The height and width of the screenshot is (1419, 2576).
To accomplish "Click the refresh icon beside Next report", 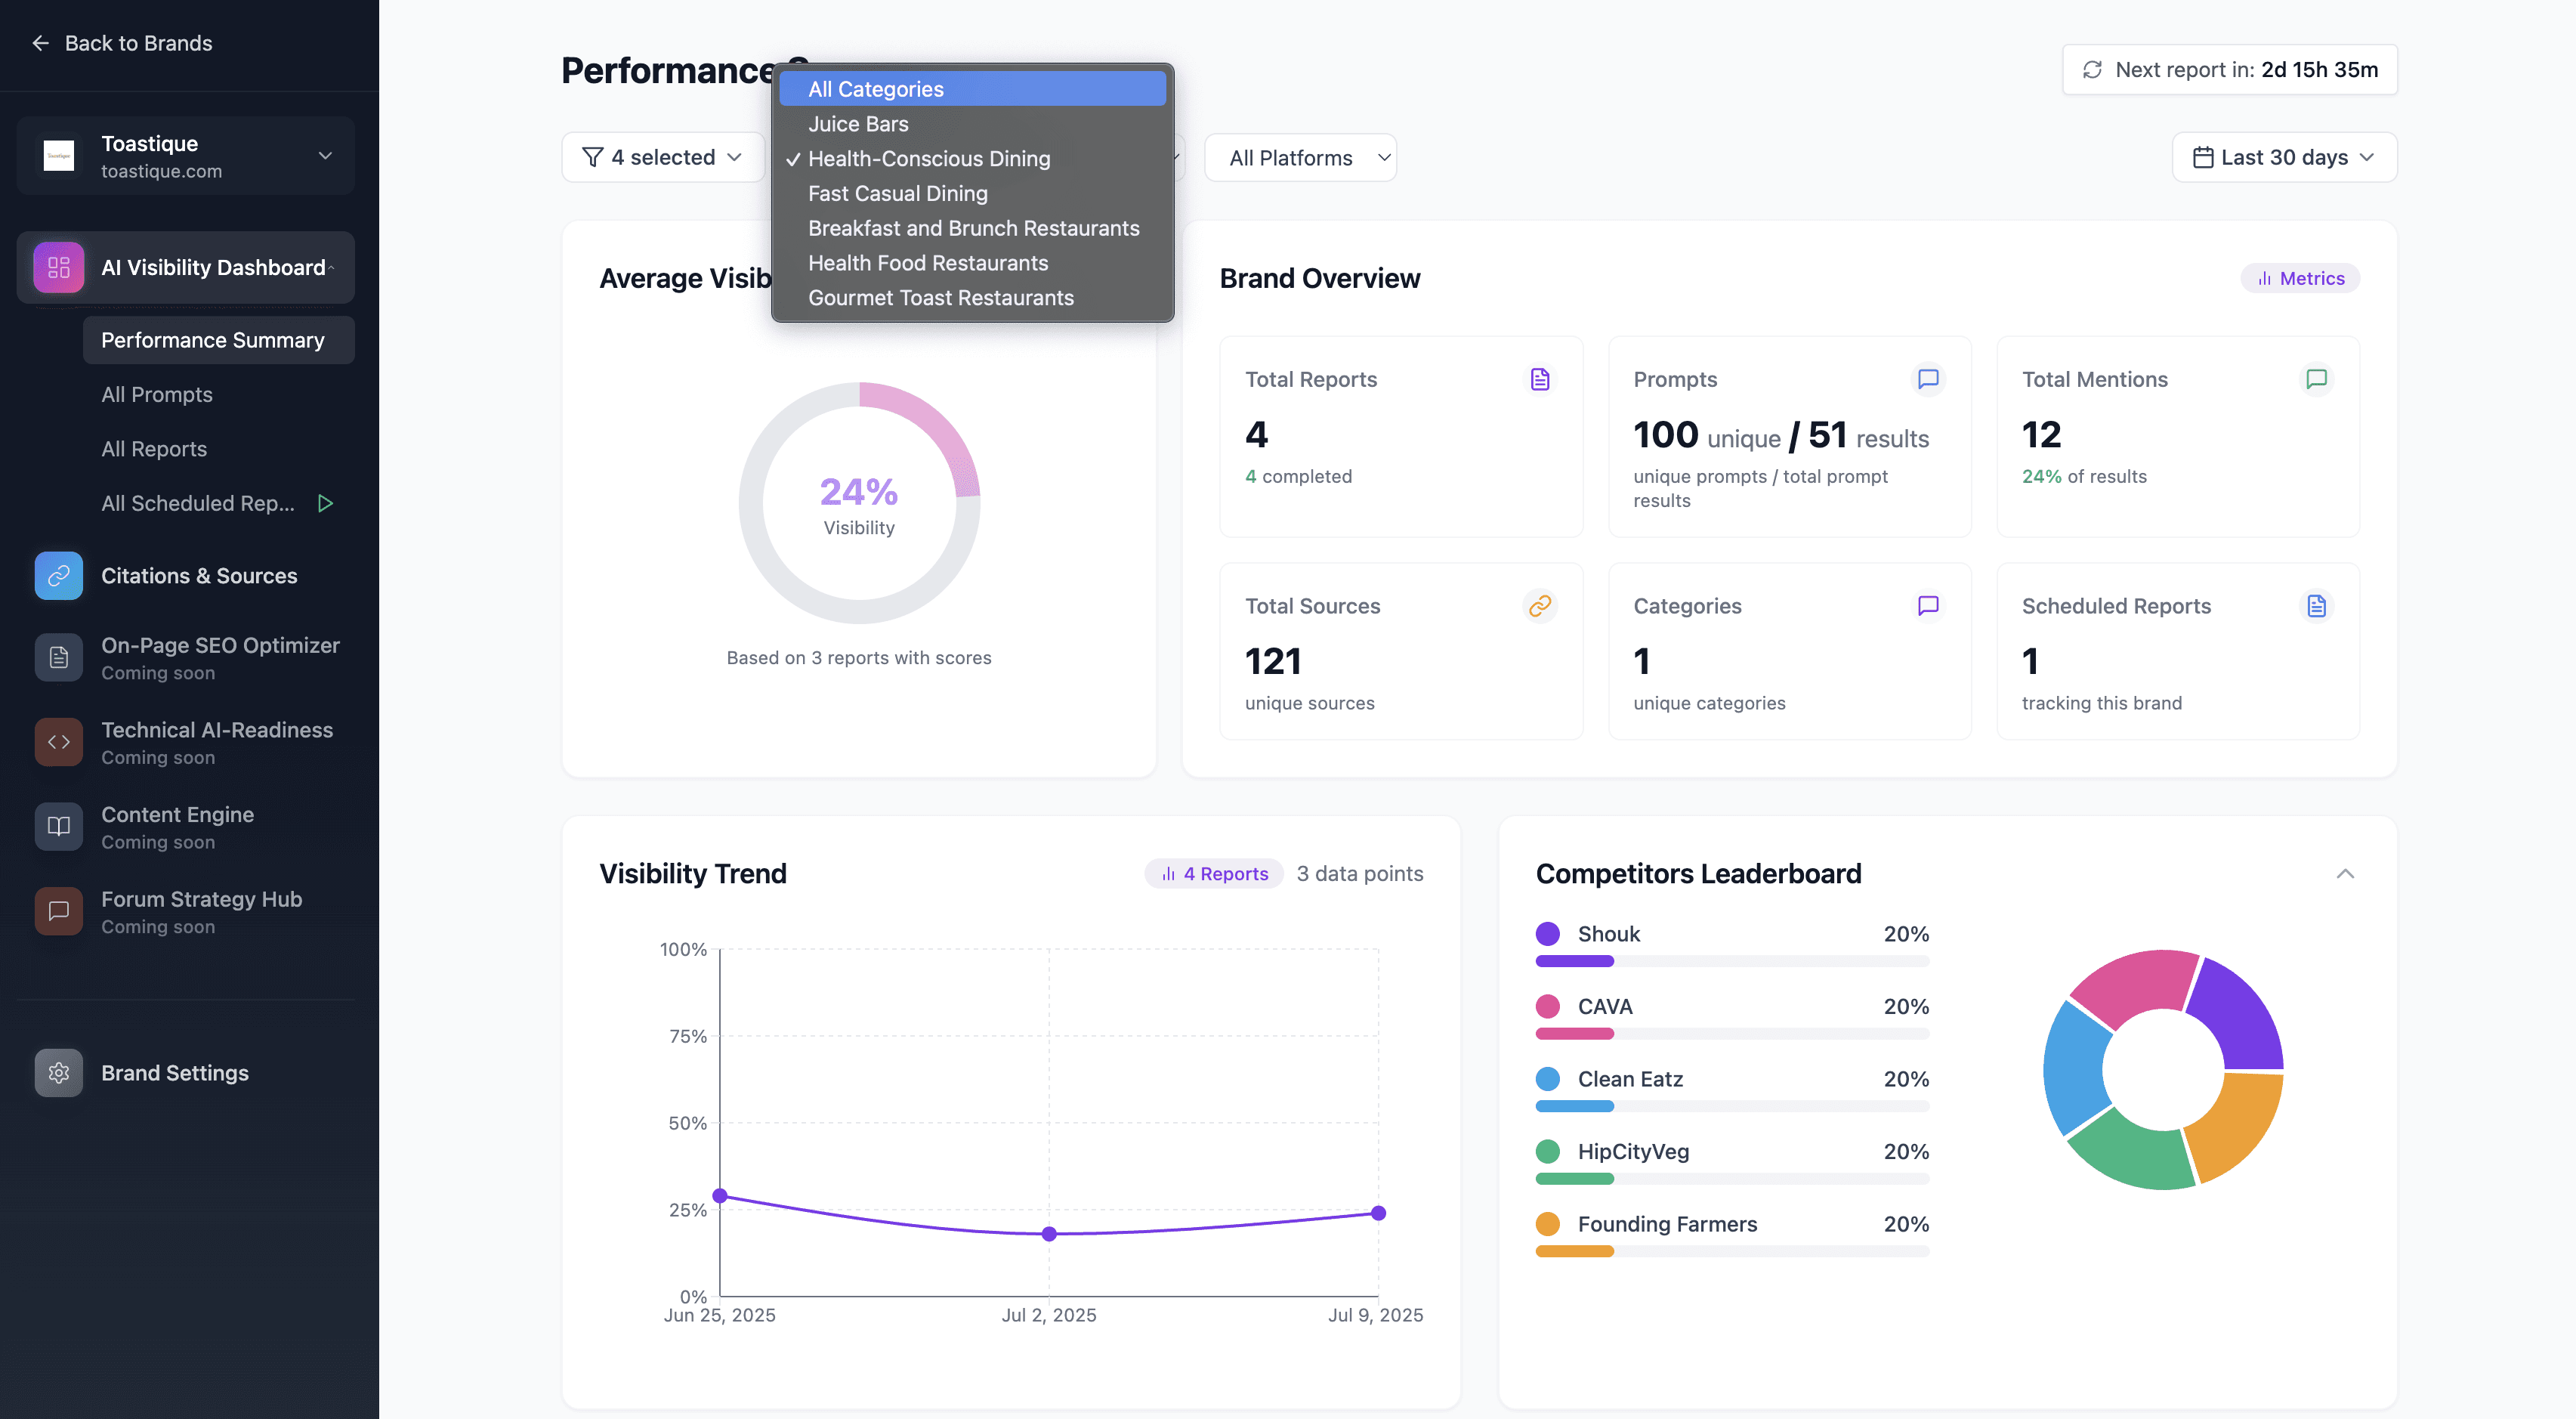I will [x=2092, y=70].
